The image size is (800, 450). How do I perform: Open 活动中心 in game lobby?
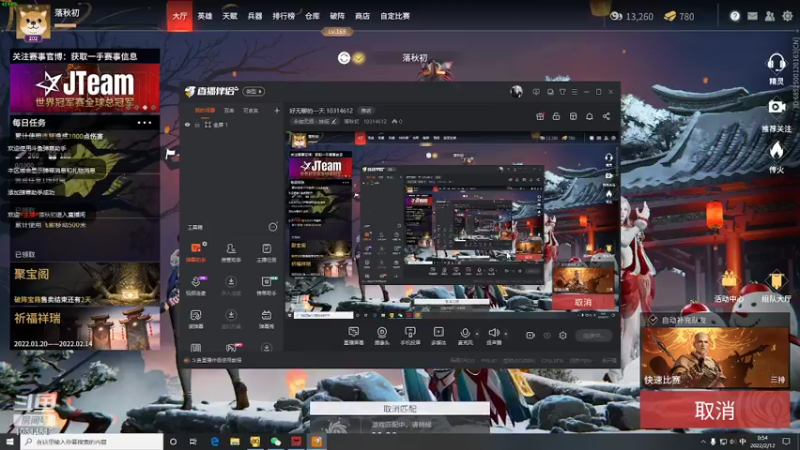(x=729, y=286)
